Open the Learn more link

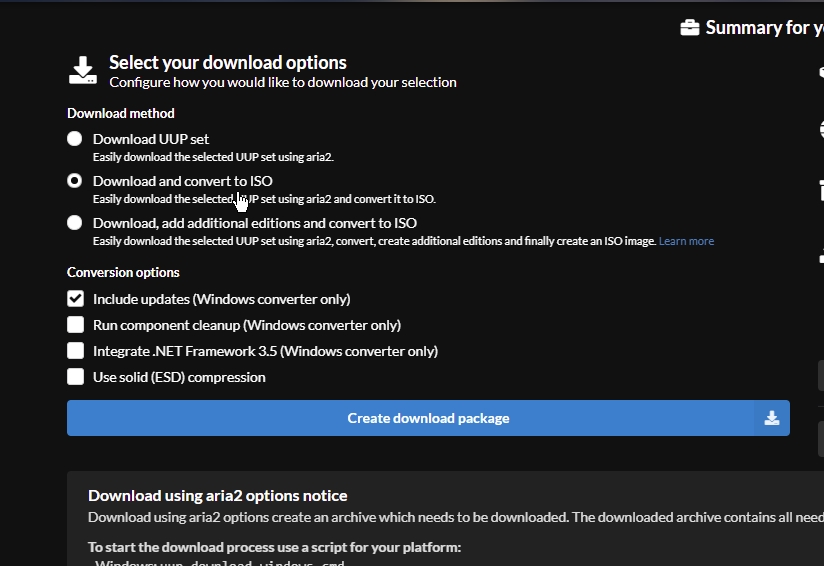click(x=686, y=241)
